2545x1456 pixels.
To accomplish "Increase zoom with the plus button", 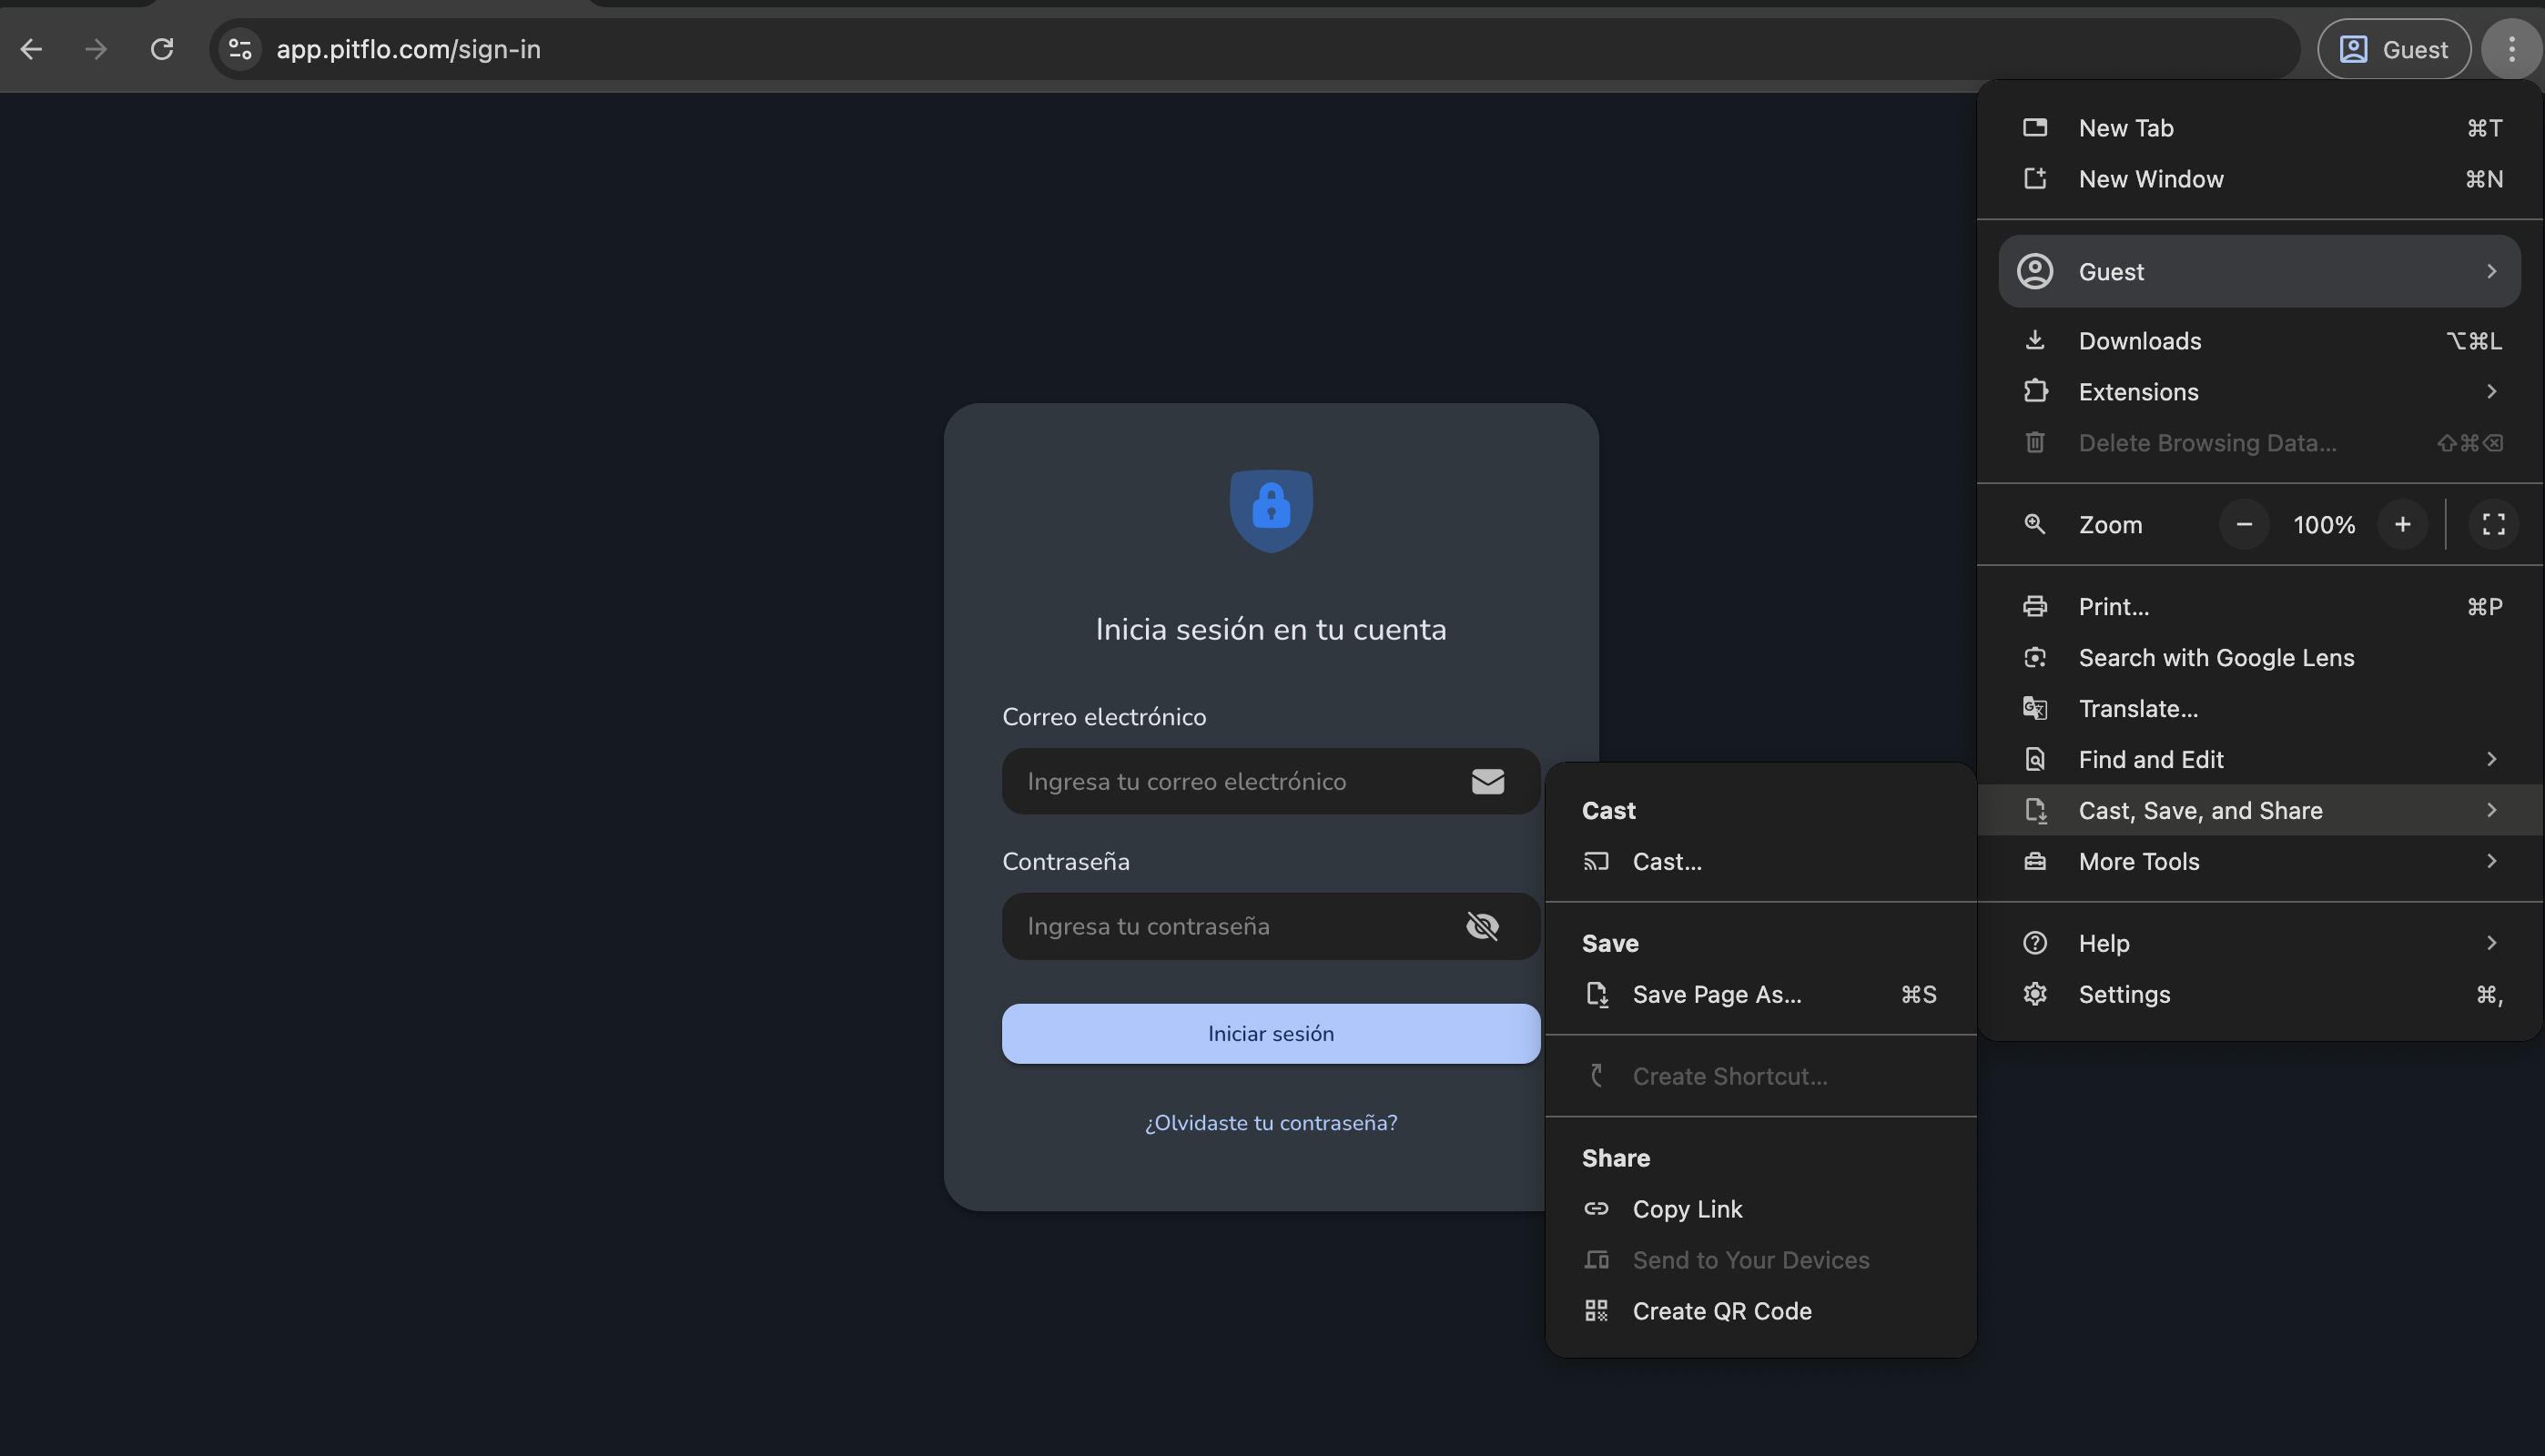I will coord(2402,524).
